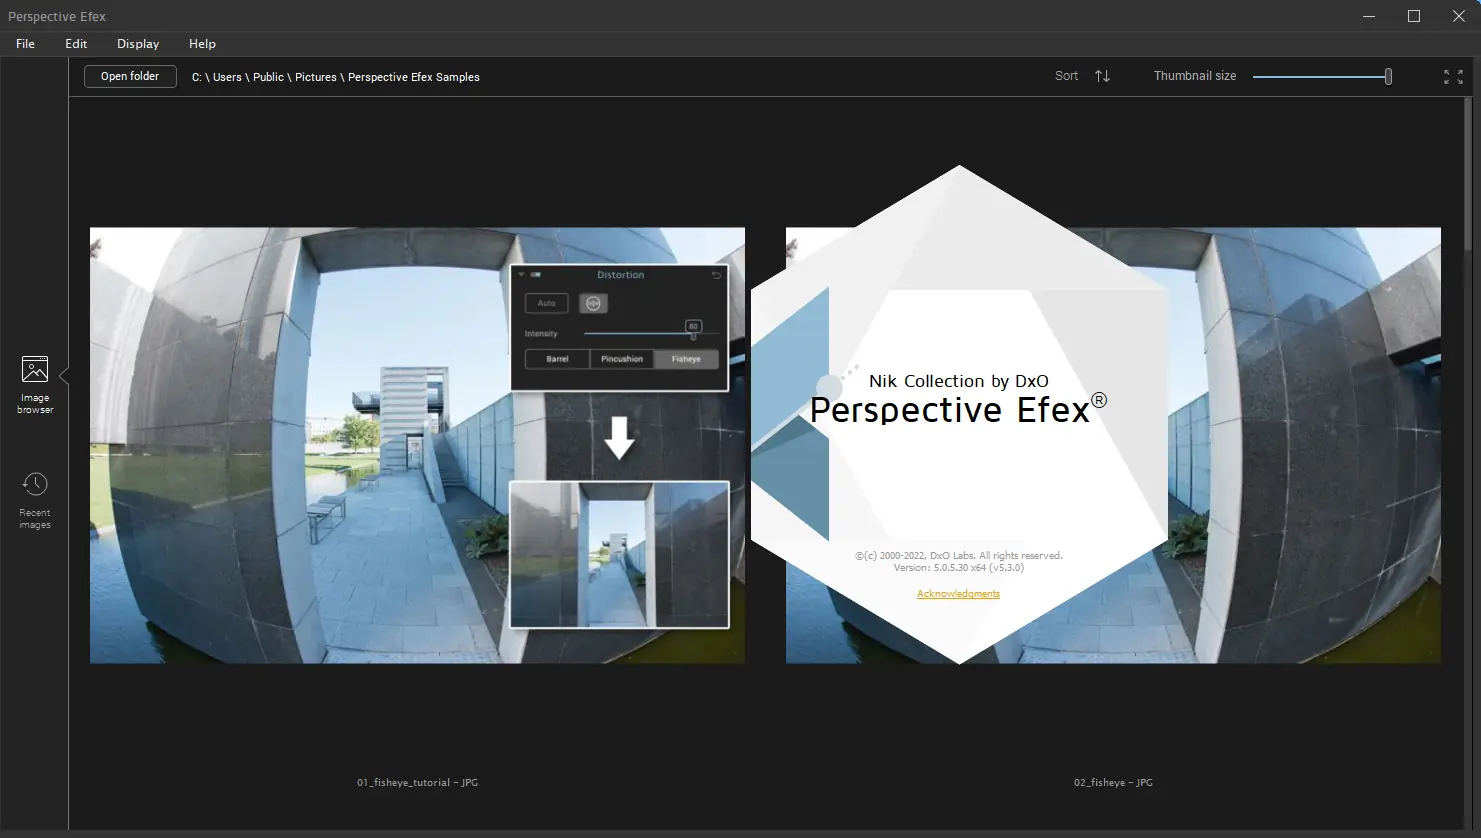Select the 02_fisheye image thumbnail
Screen dimensions: 1481x838
point(1304,445)
